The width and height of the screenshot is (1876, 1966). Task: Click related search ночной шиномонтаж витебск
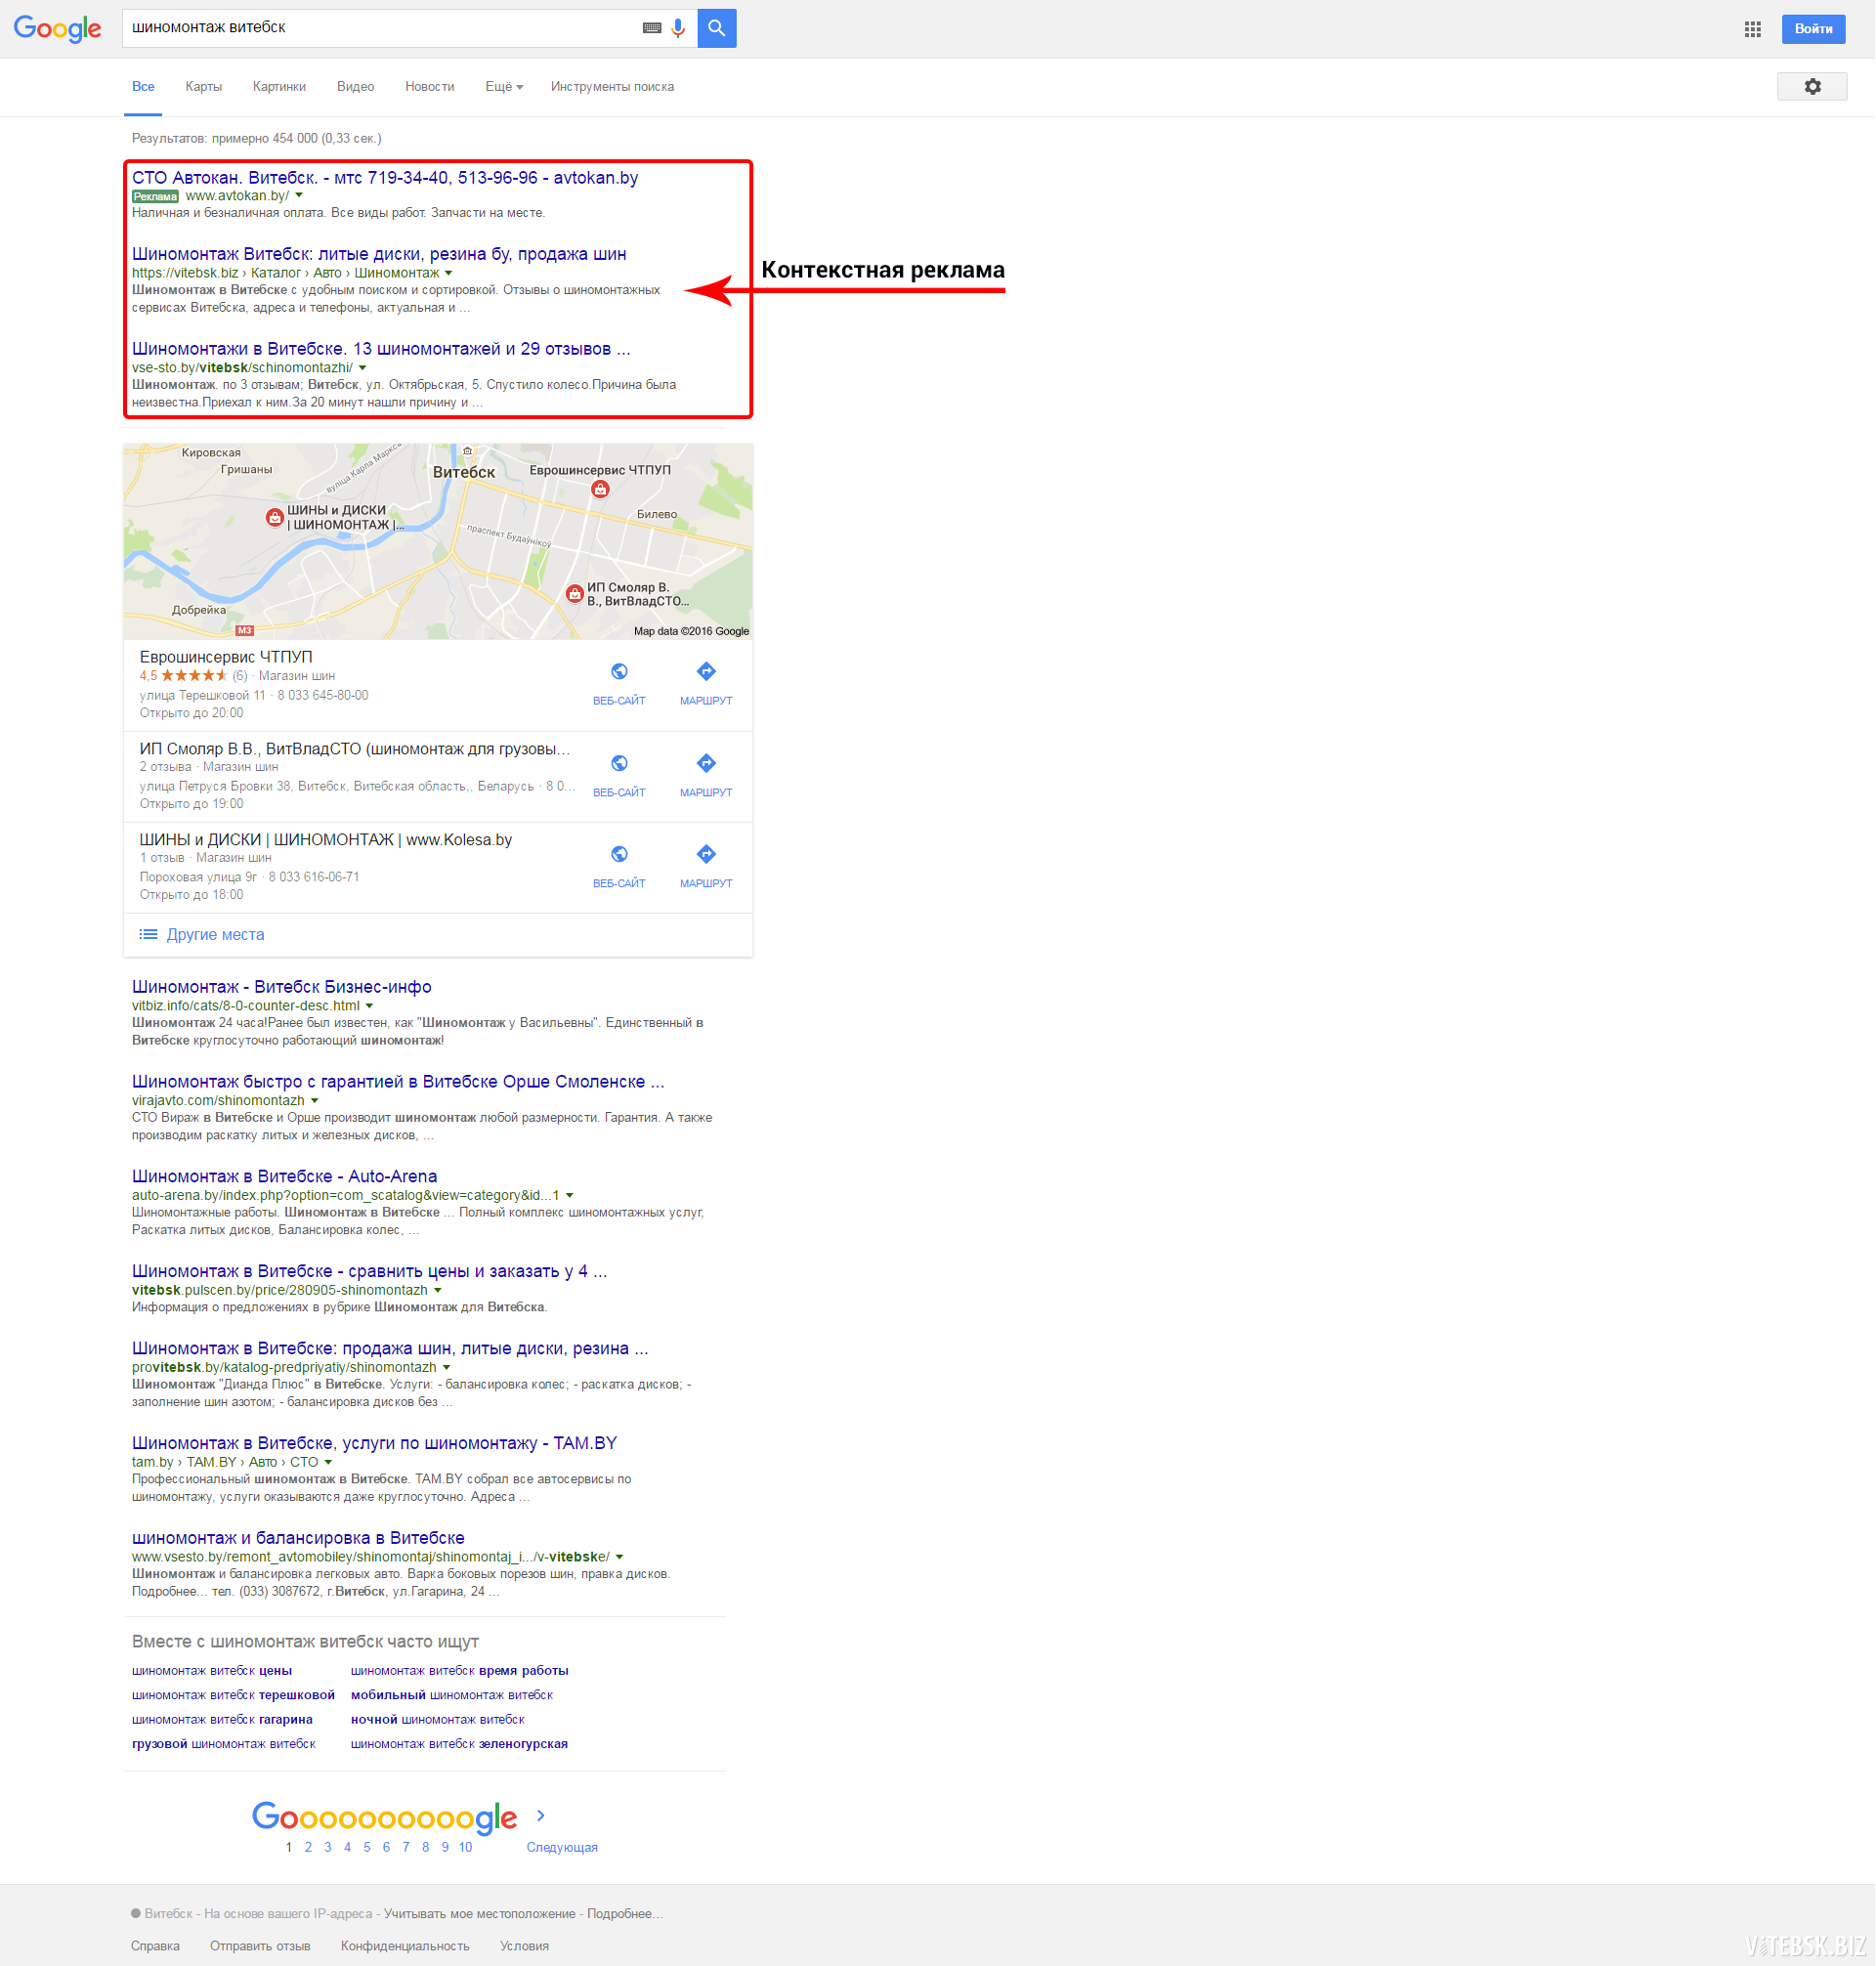coord(438,1720)
